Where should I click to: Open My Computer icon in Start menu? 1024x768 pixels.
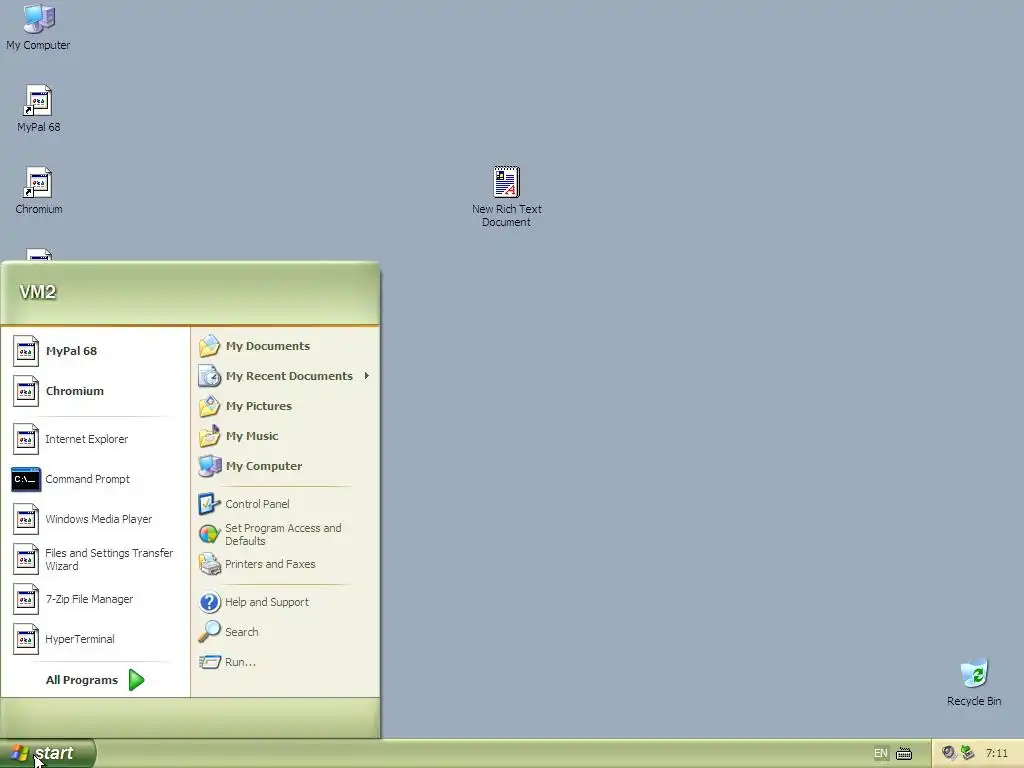pyautogui.click(x=210, y=466)
